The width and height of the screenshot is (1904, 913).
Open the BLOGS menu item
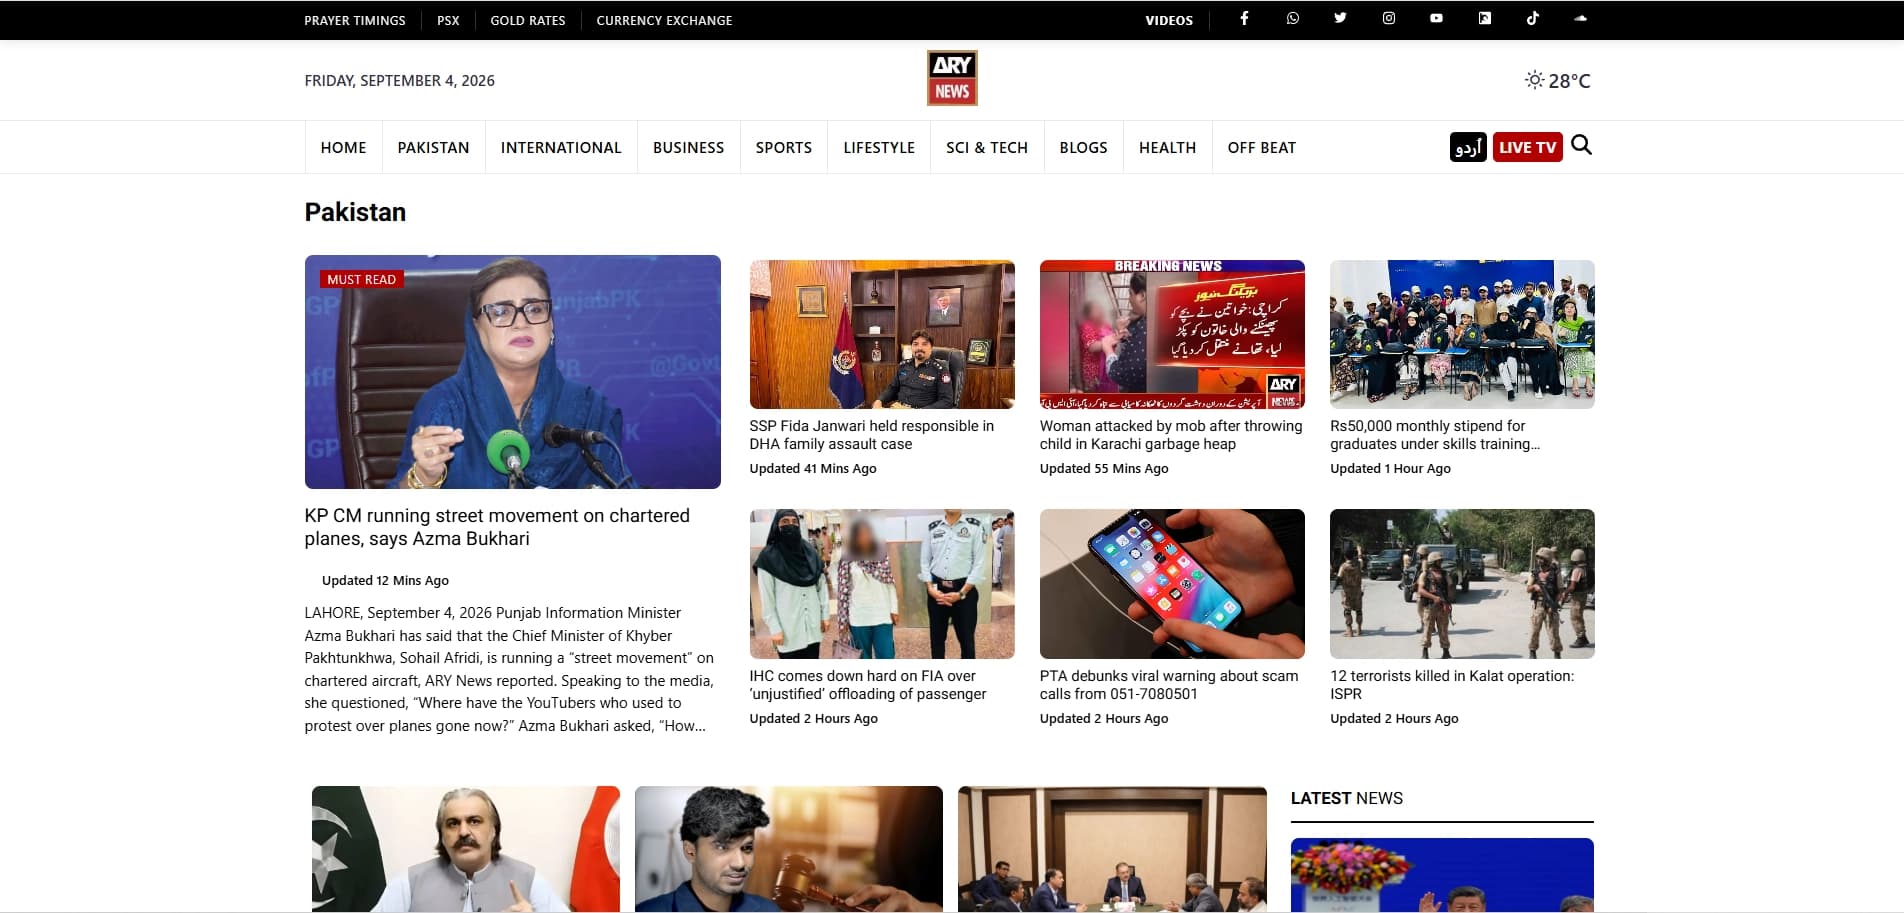pos(1083,147)
